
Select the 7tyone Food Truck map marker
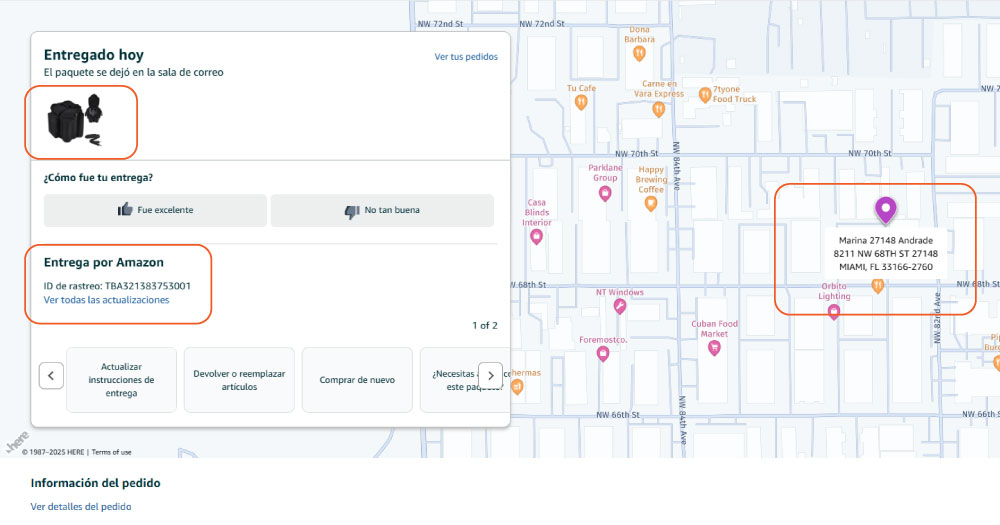(x=705, y=95)
